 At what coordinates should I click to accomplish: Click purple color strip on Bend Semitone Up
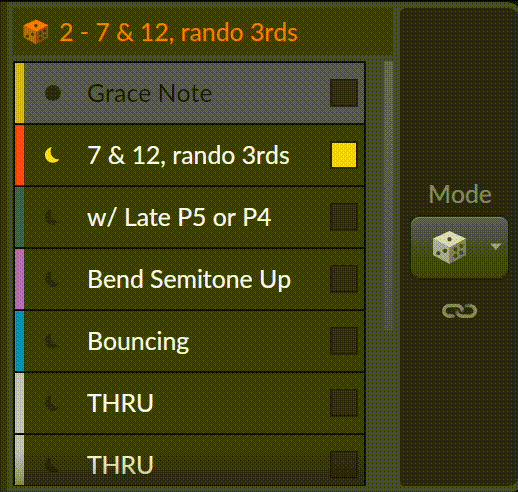pos(20,279)
